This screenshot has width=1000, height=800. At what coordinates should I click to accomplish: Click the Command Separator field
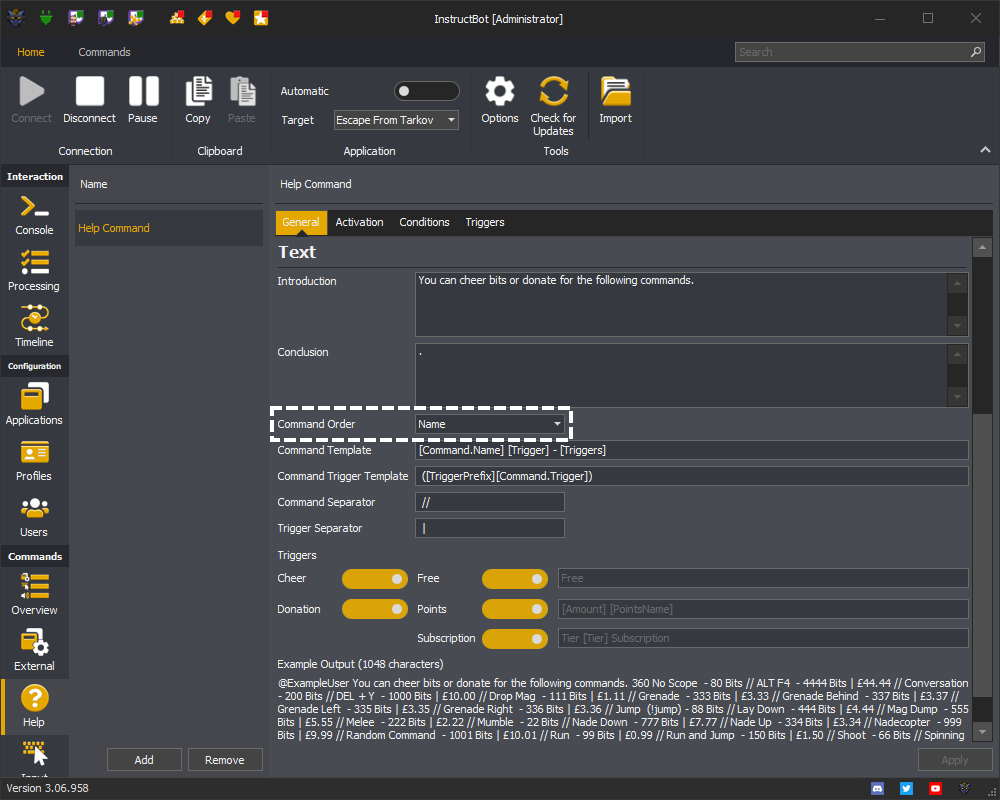point(490,503)
